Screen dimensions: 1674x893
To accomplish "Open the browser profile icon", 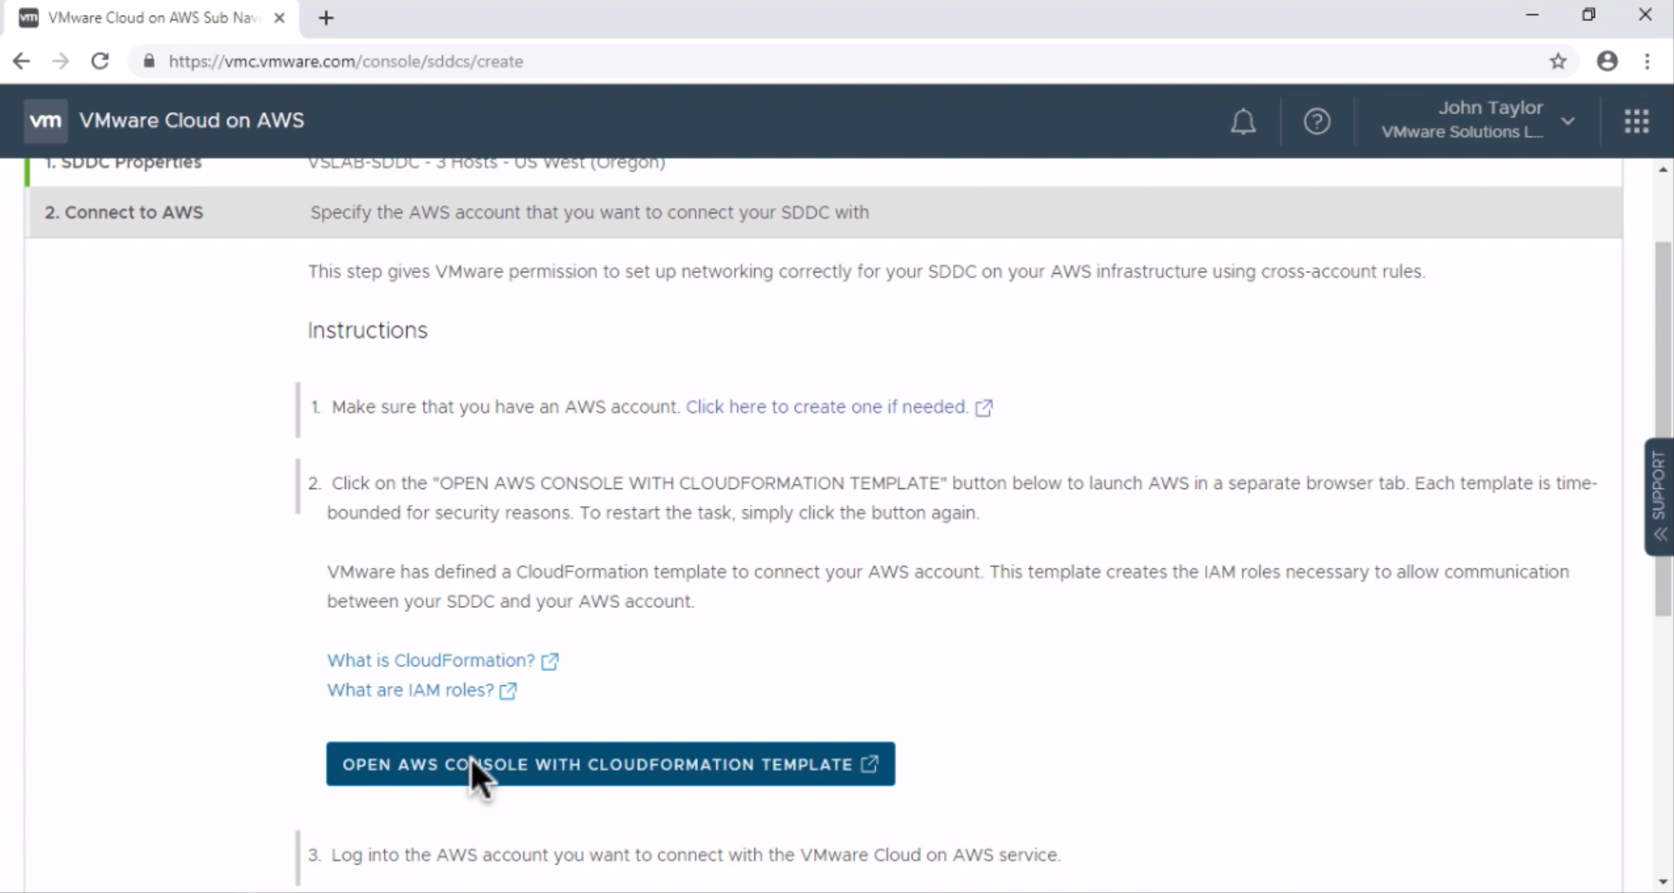I will pos(1607,61).
